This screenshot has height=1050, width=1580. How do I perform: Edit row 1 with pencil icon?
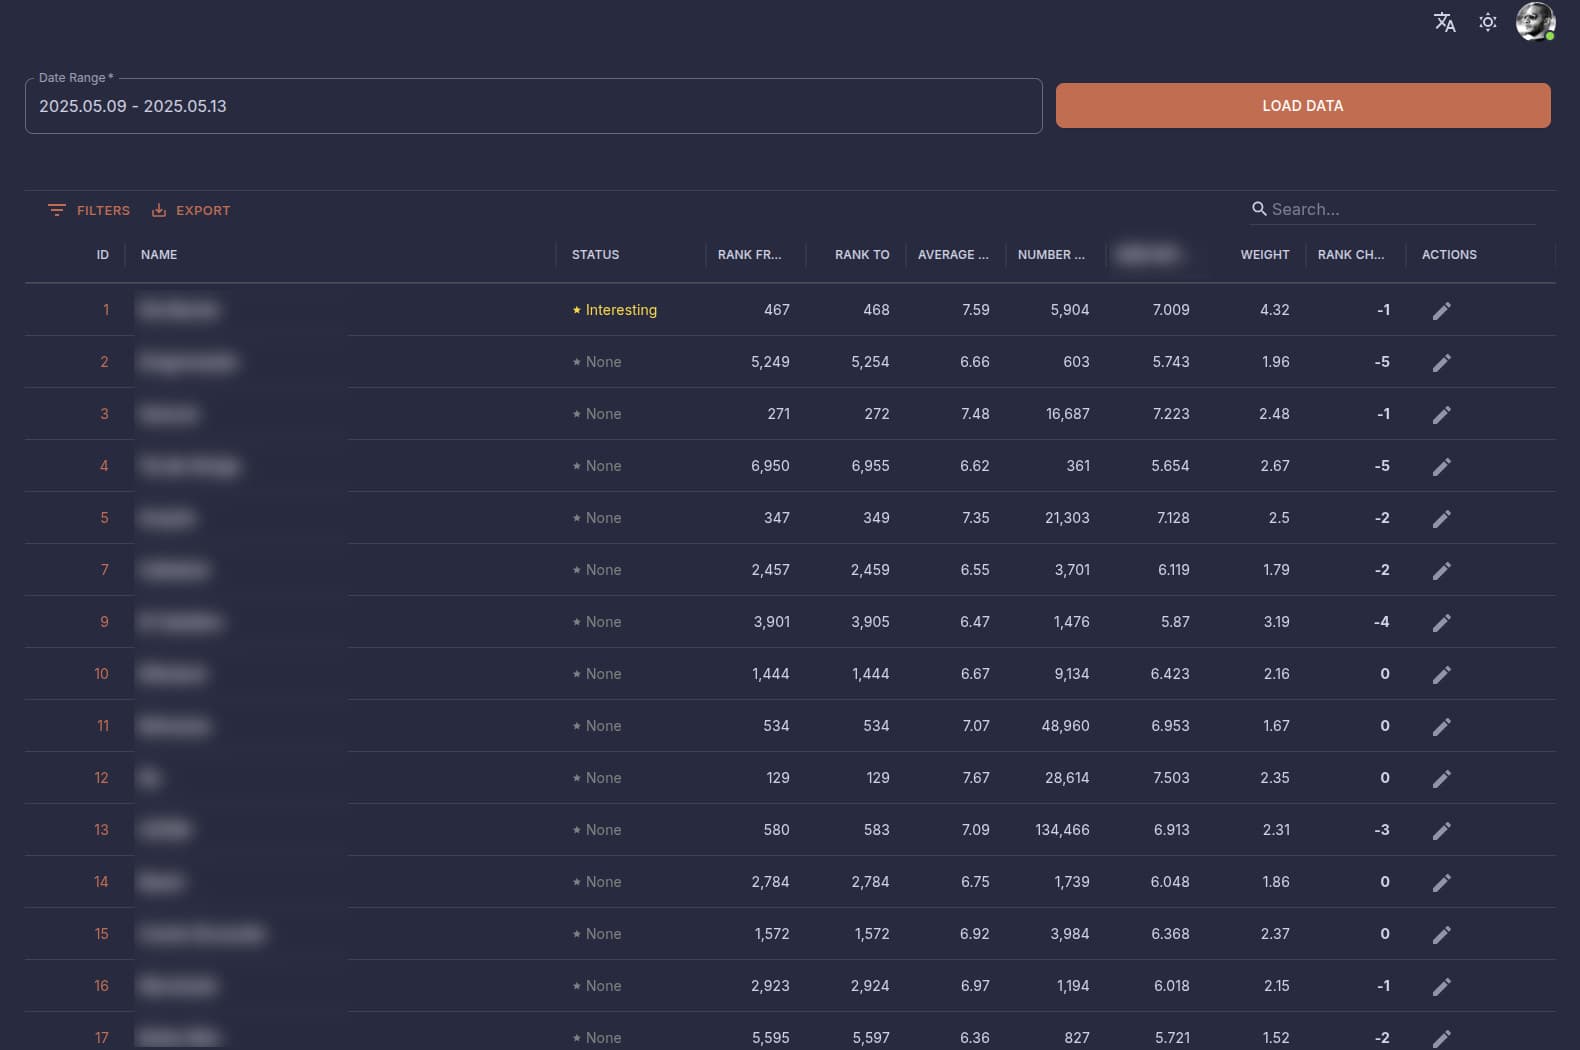[1441, 311]
